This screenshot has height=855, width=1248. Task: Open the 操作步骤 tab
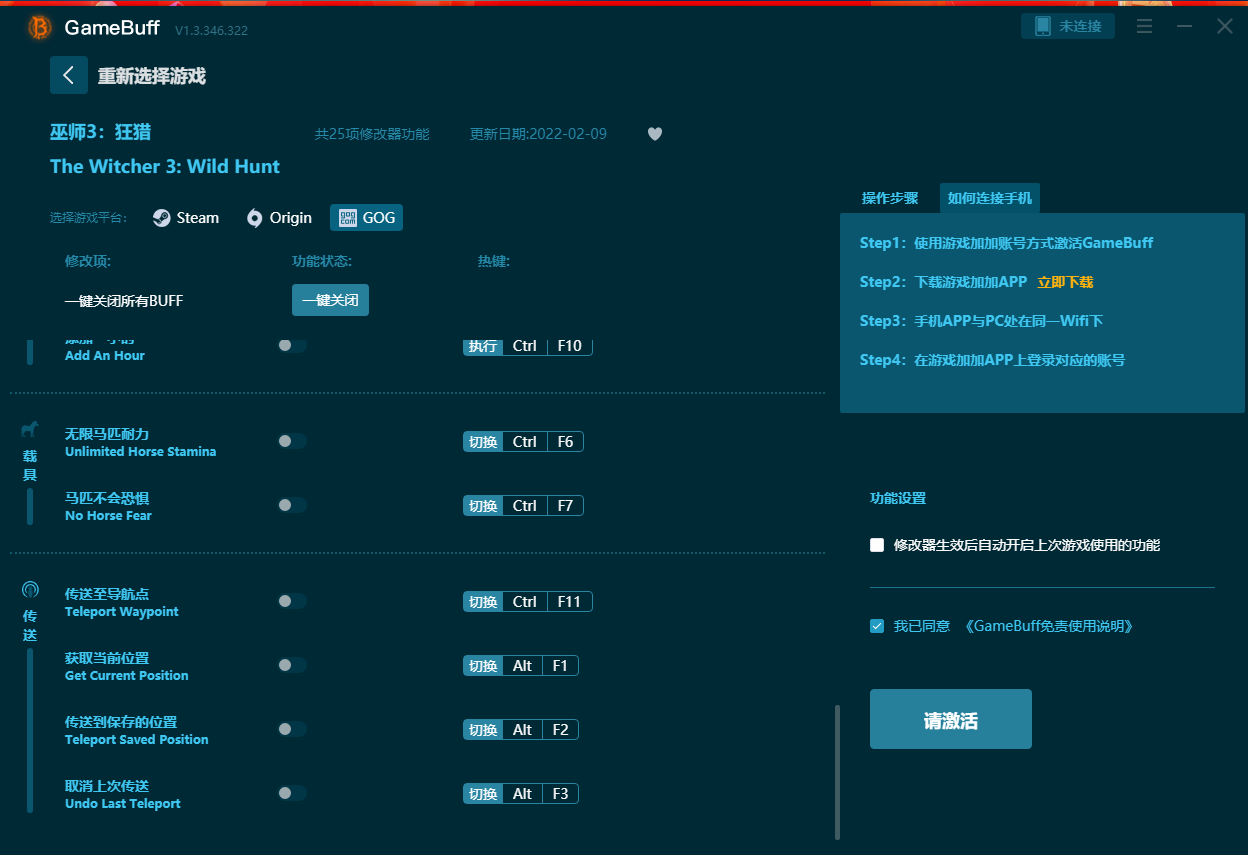coord(890,198)
